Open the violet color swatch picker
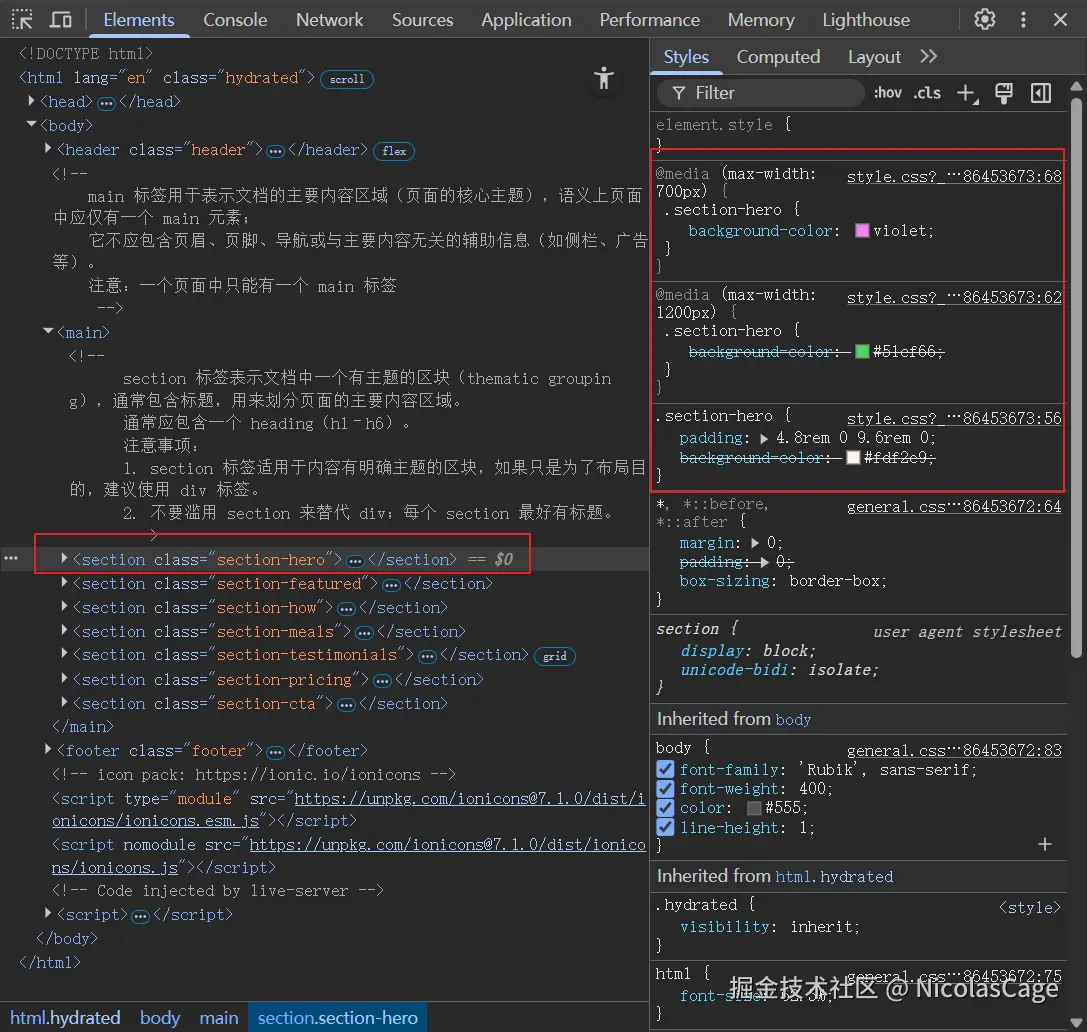The width and height of the screenshot is (1087, 1032). pyautogui.click(x=862, y=231)
